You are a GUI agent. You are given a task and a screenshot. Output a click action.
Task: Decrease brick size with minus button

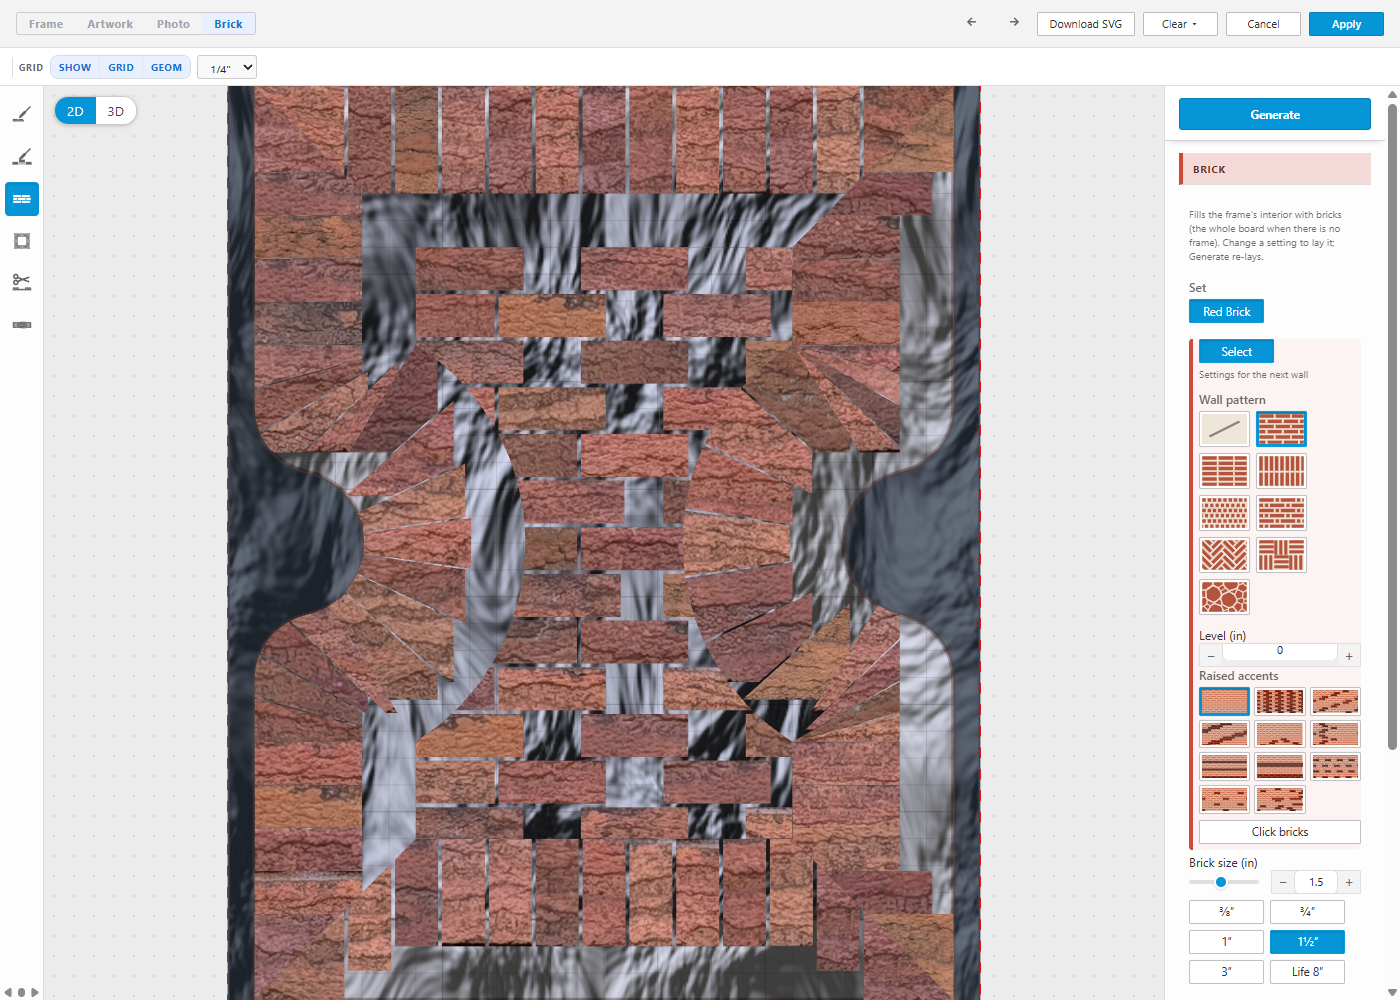(x=1283, y=882)
